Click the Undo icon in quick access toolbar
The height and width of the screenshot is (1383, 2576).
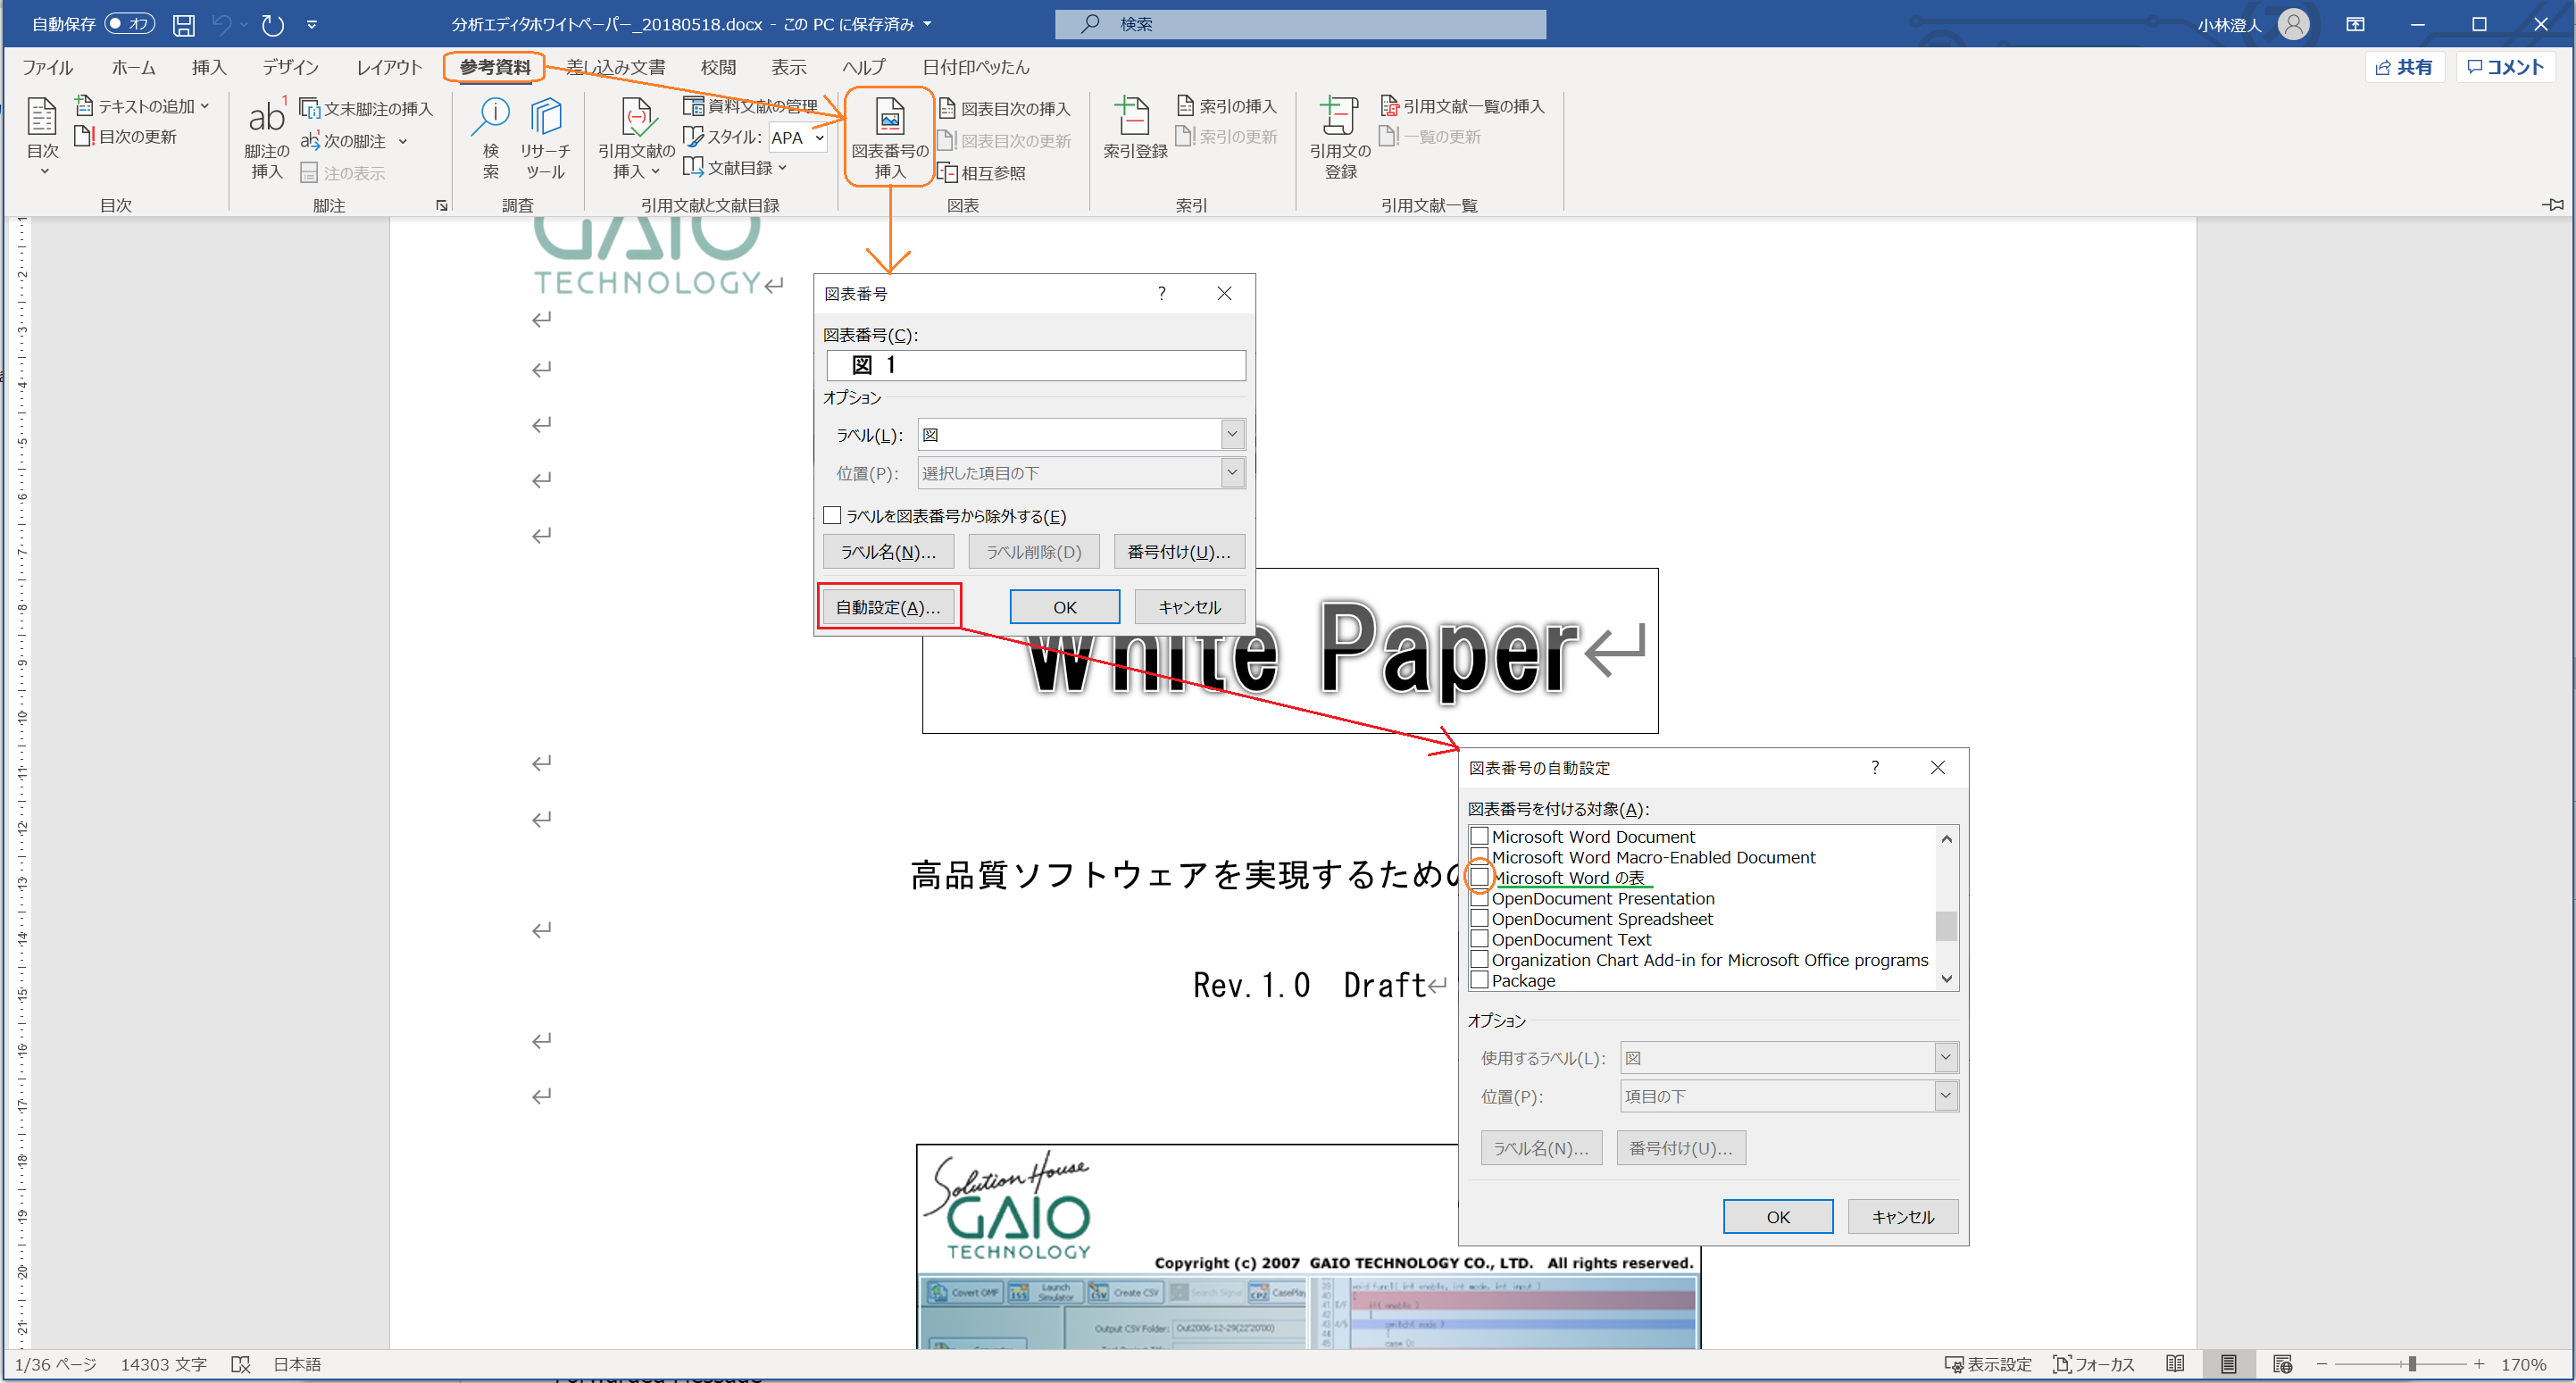click(x=222, y=24)
